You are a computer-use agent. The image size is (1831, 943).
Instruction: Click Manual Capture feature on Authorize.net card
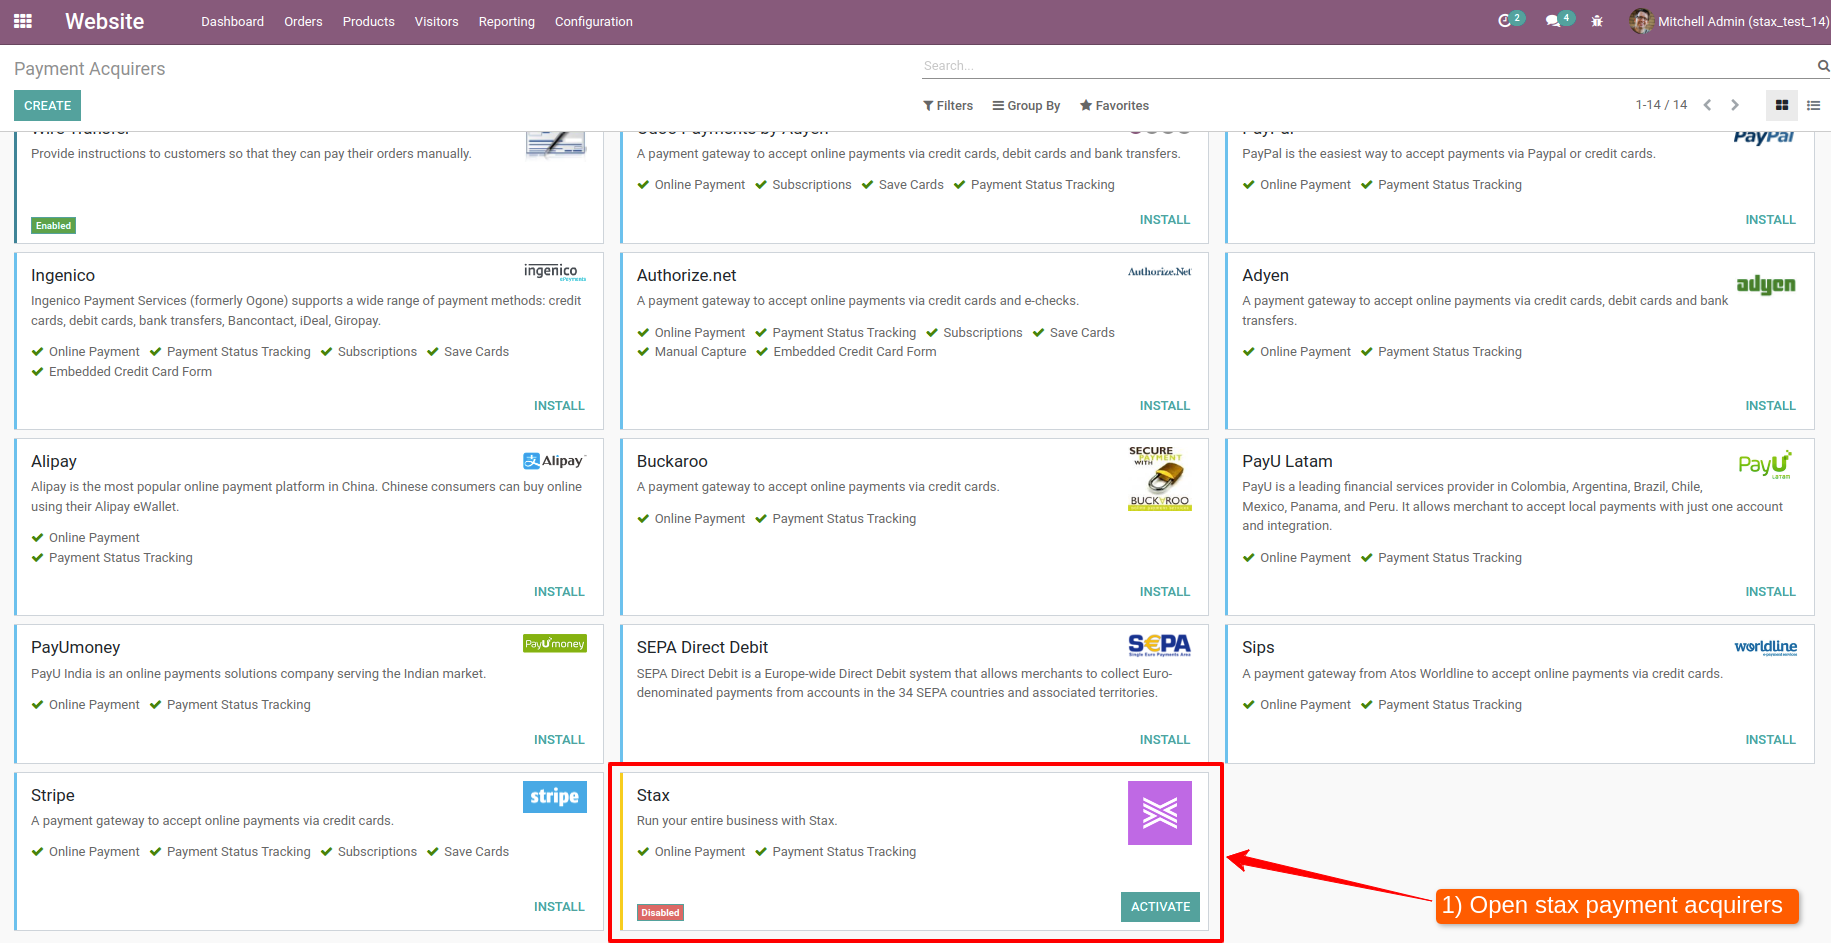(x=692, y=351)
